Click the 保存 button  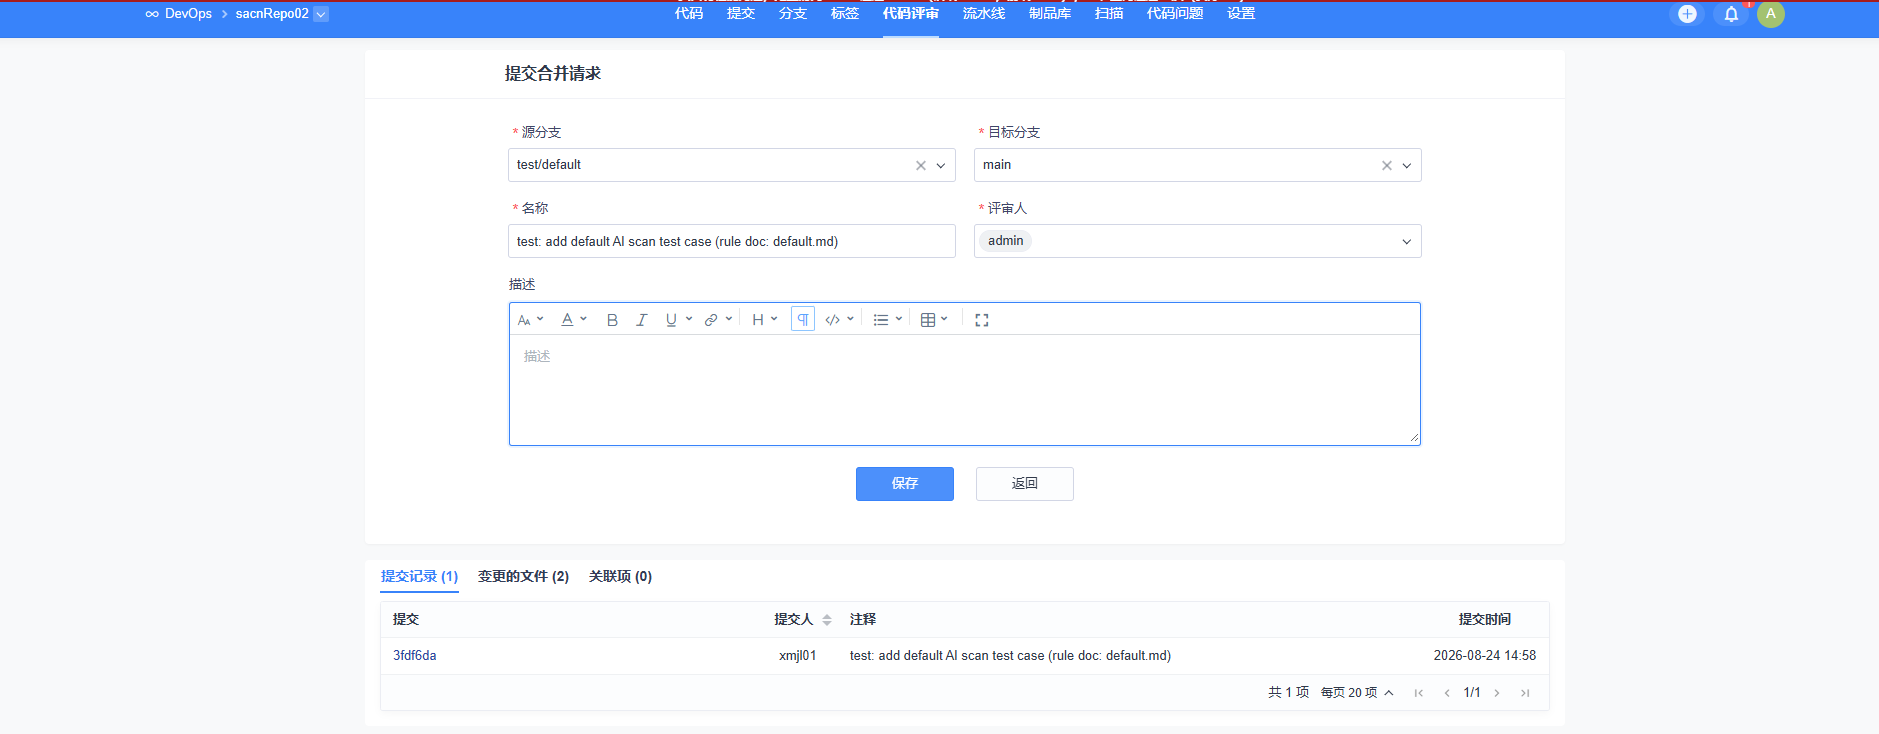tap(905, 484)
